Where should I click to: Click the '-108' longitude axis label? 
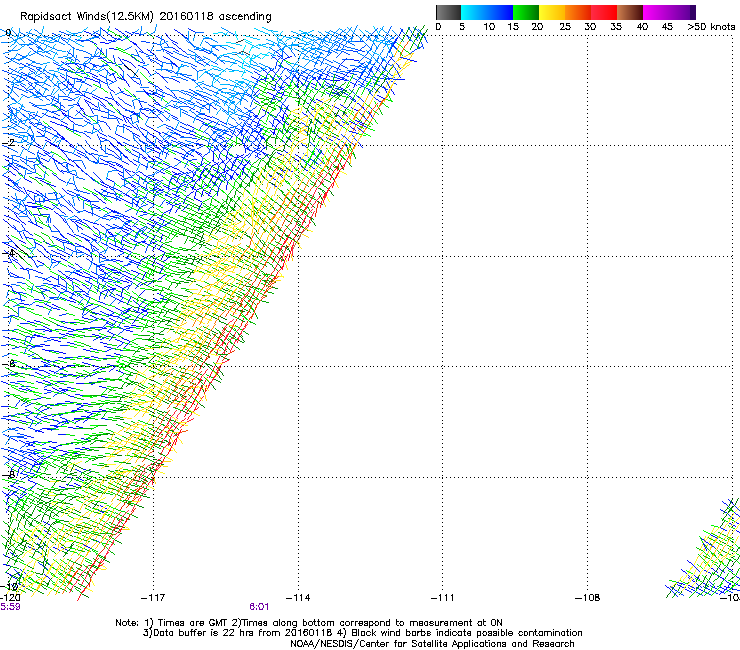pos(587,598)
